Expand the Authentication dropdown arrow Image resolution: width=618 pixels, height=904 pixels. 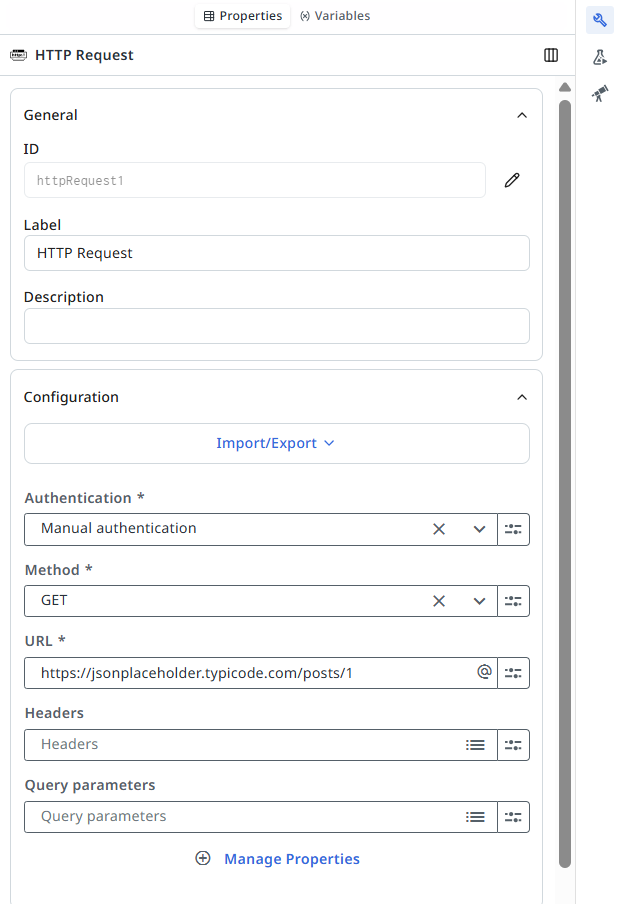point(479,529)
